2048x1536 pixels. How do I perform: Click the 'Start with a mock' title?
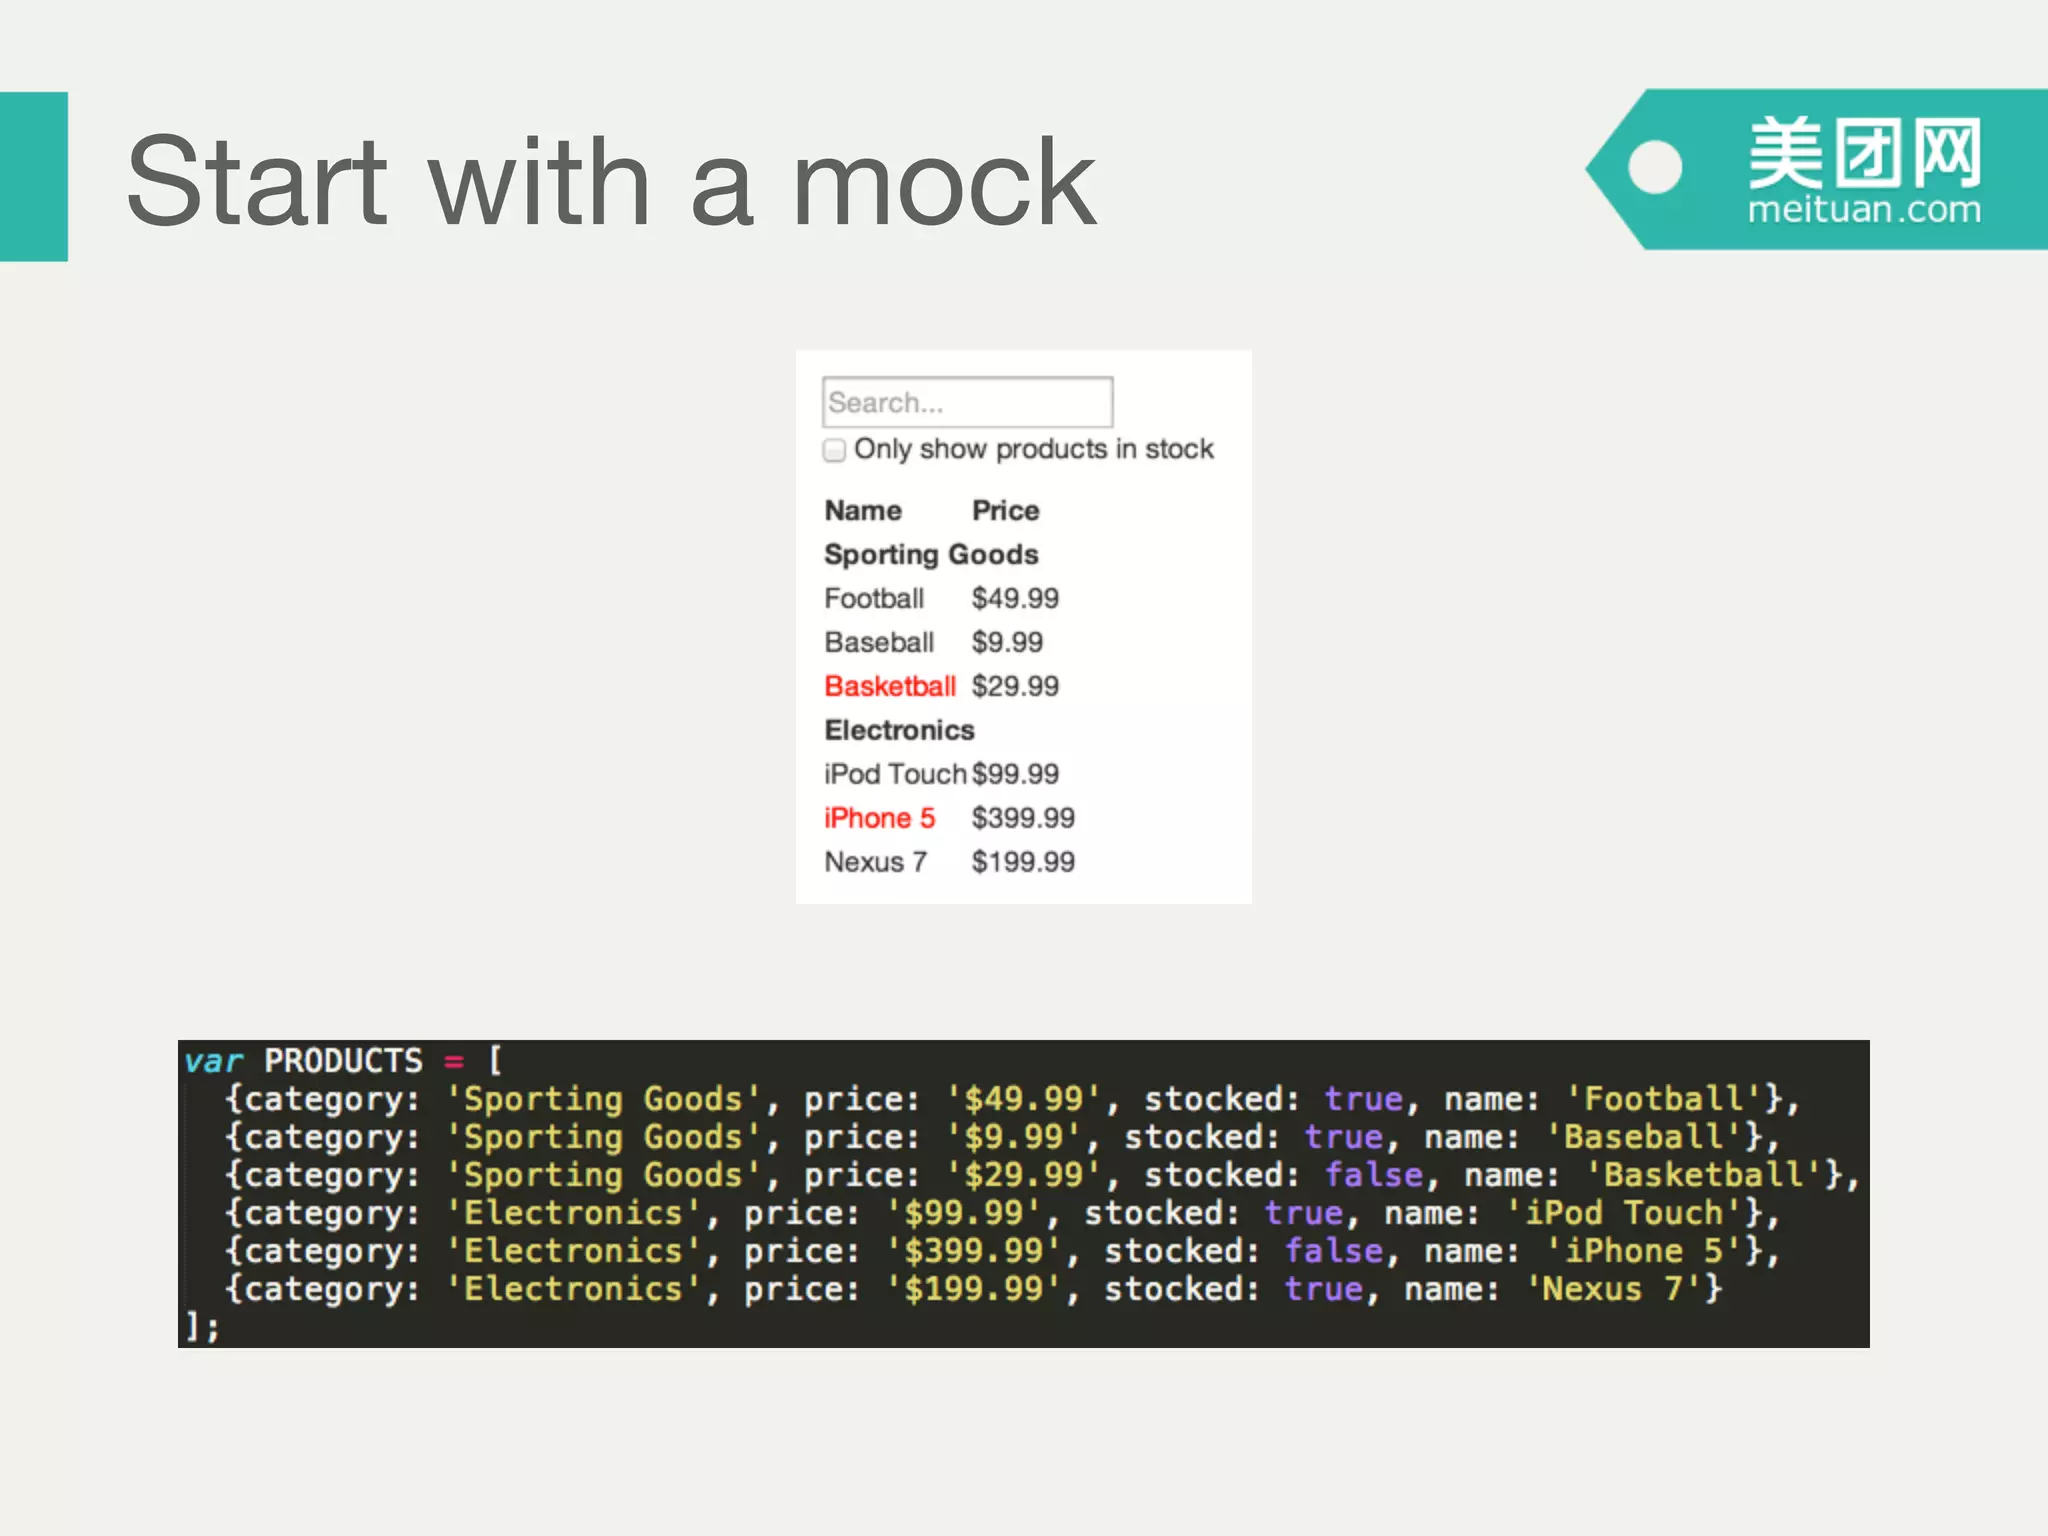[x=611, y=181]
